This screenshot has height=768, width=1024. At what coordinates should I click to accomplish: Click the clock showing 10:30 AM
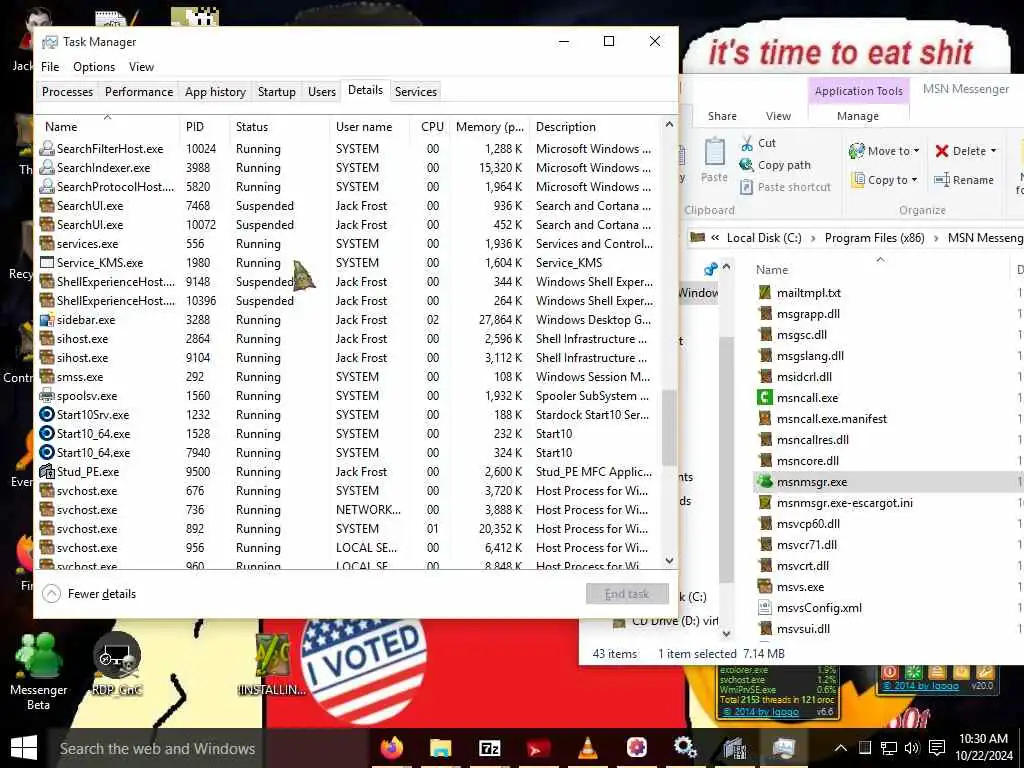[x=984, y=739]
